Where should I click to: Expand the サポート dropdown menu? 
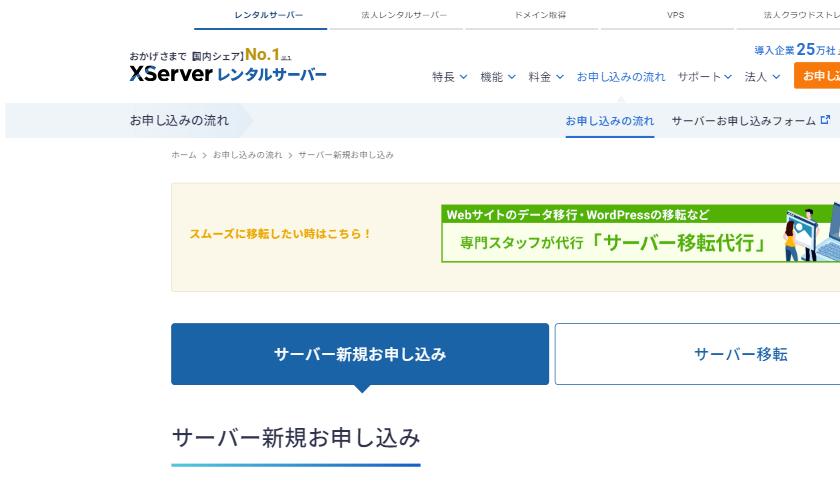[x=704, y=77]
